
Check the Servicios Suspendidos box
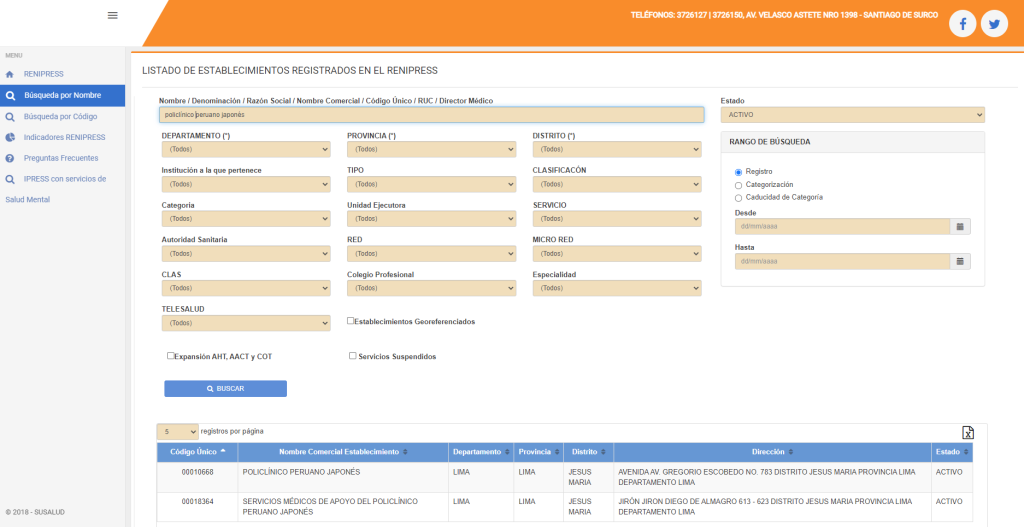(353, 356)
